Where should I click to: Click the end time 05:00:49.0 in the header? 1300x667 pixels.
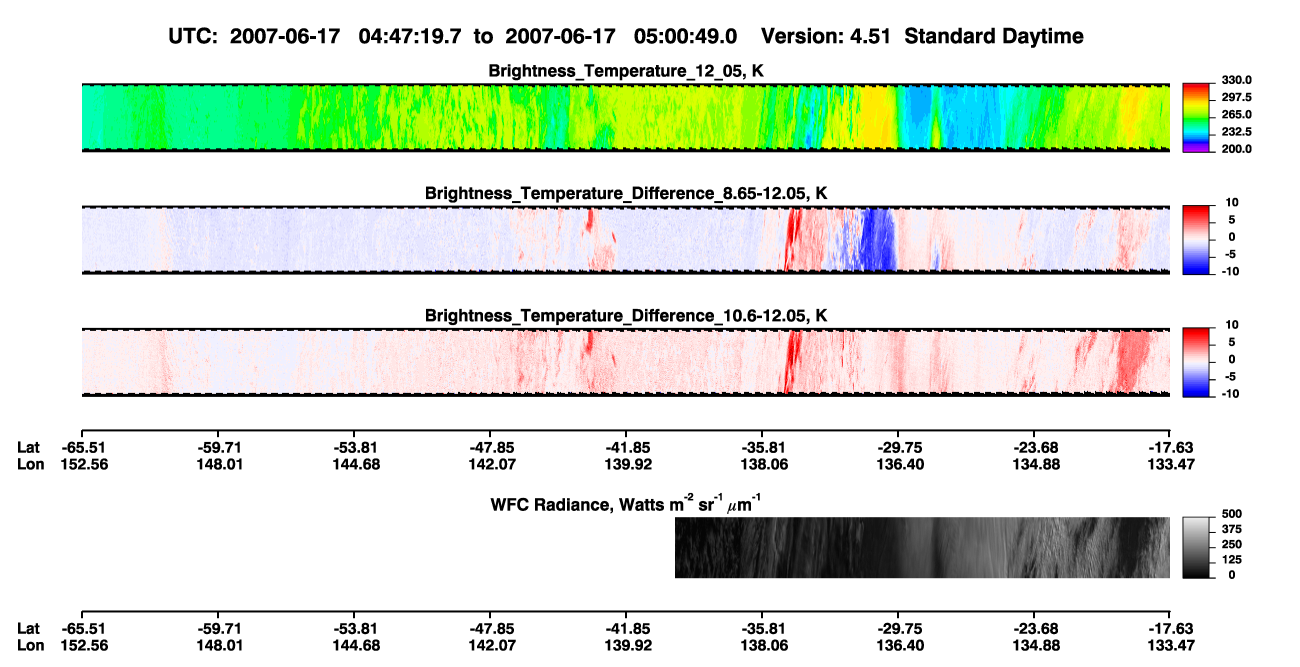(x=686, y=37)
